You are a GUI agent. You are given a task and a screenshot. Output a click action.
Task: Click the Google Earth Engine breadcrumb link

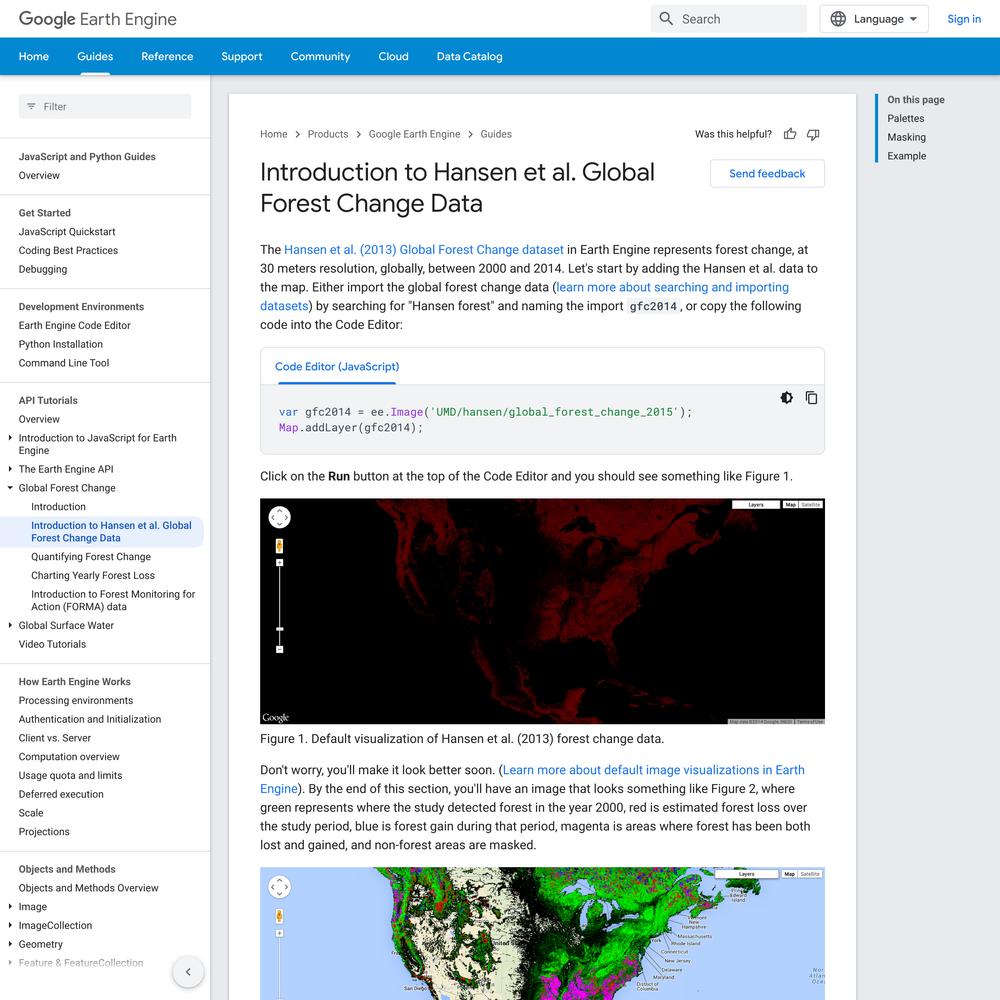tap(415, 134)
